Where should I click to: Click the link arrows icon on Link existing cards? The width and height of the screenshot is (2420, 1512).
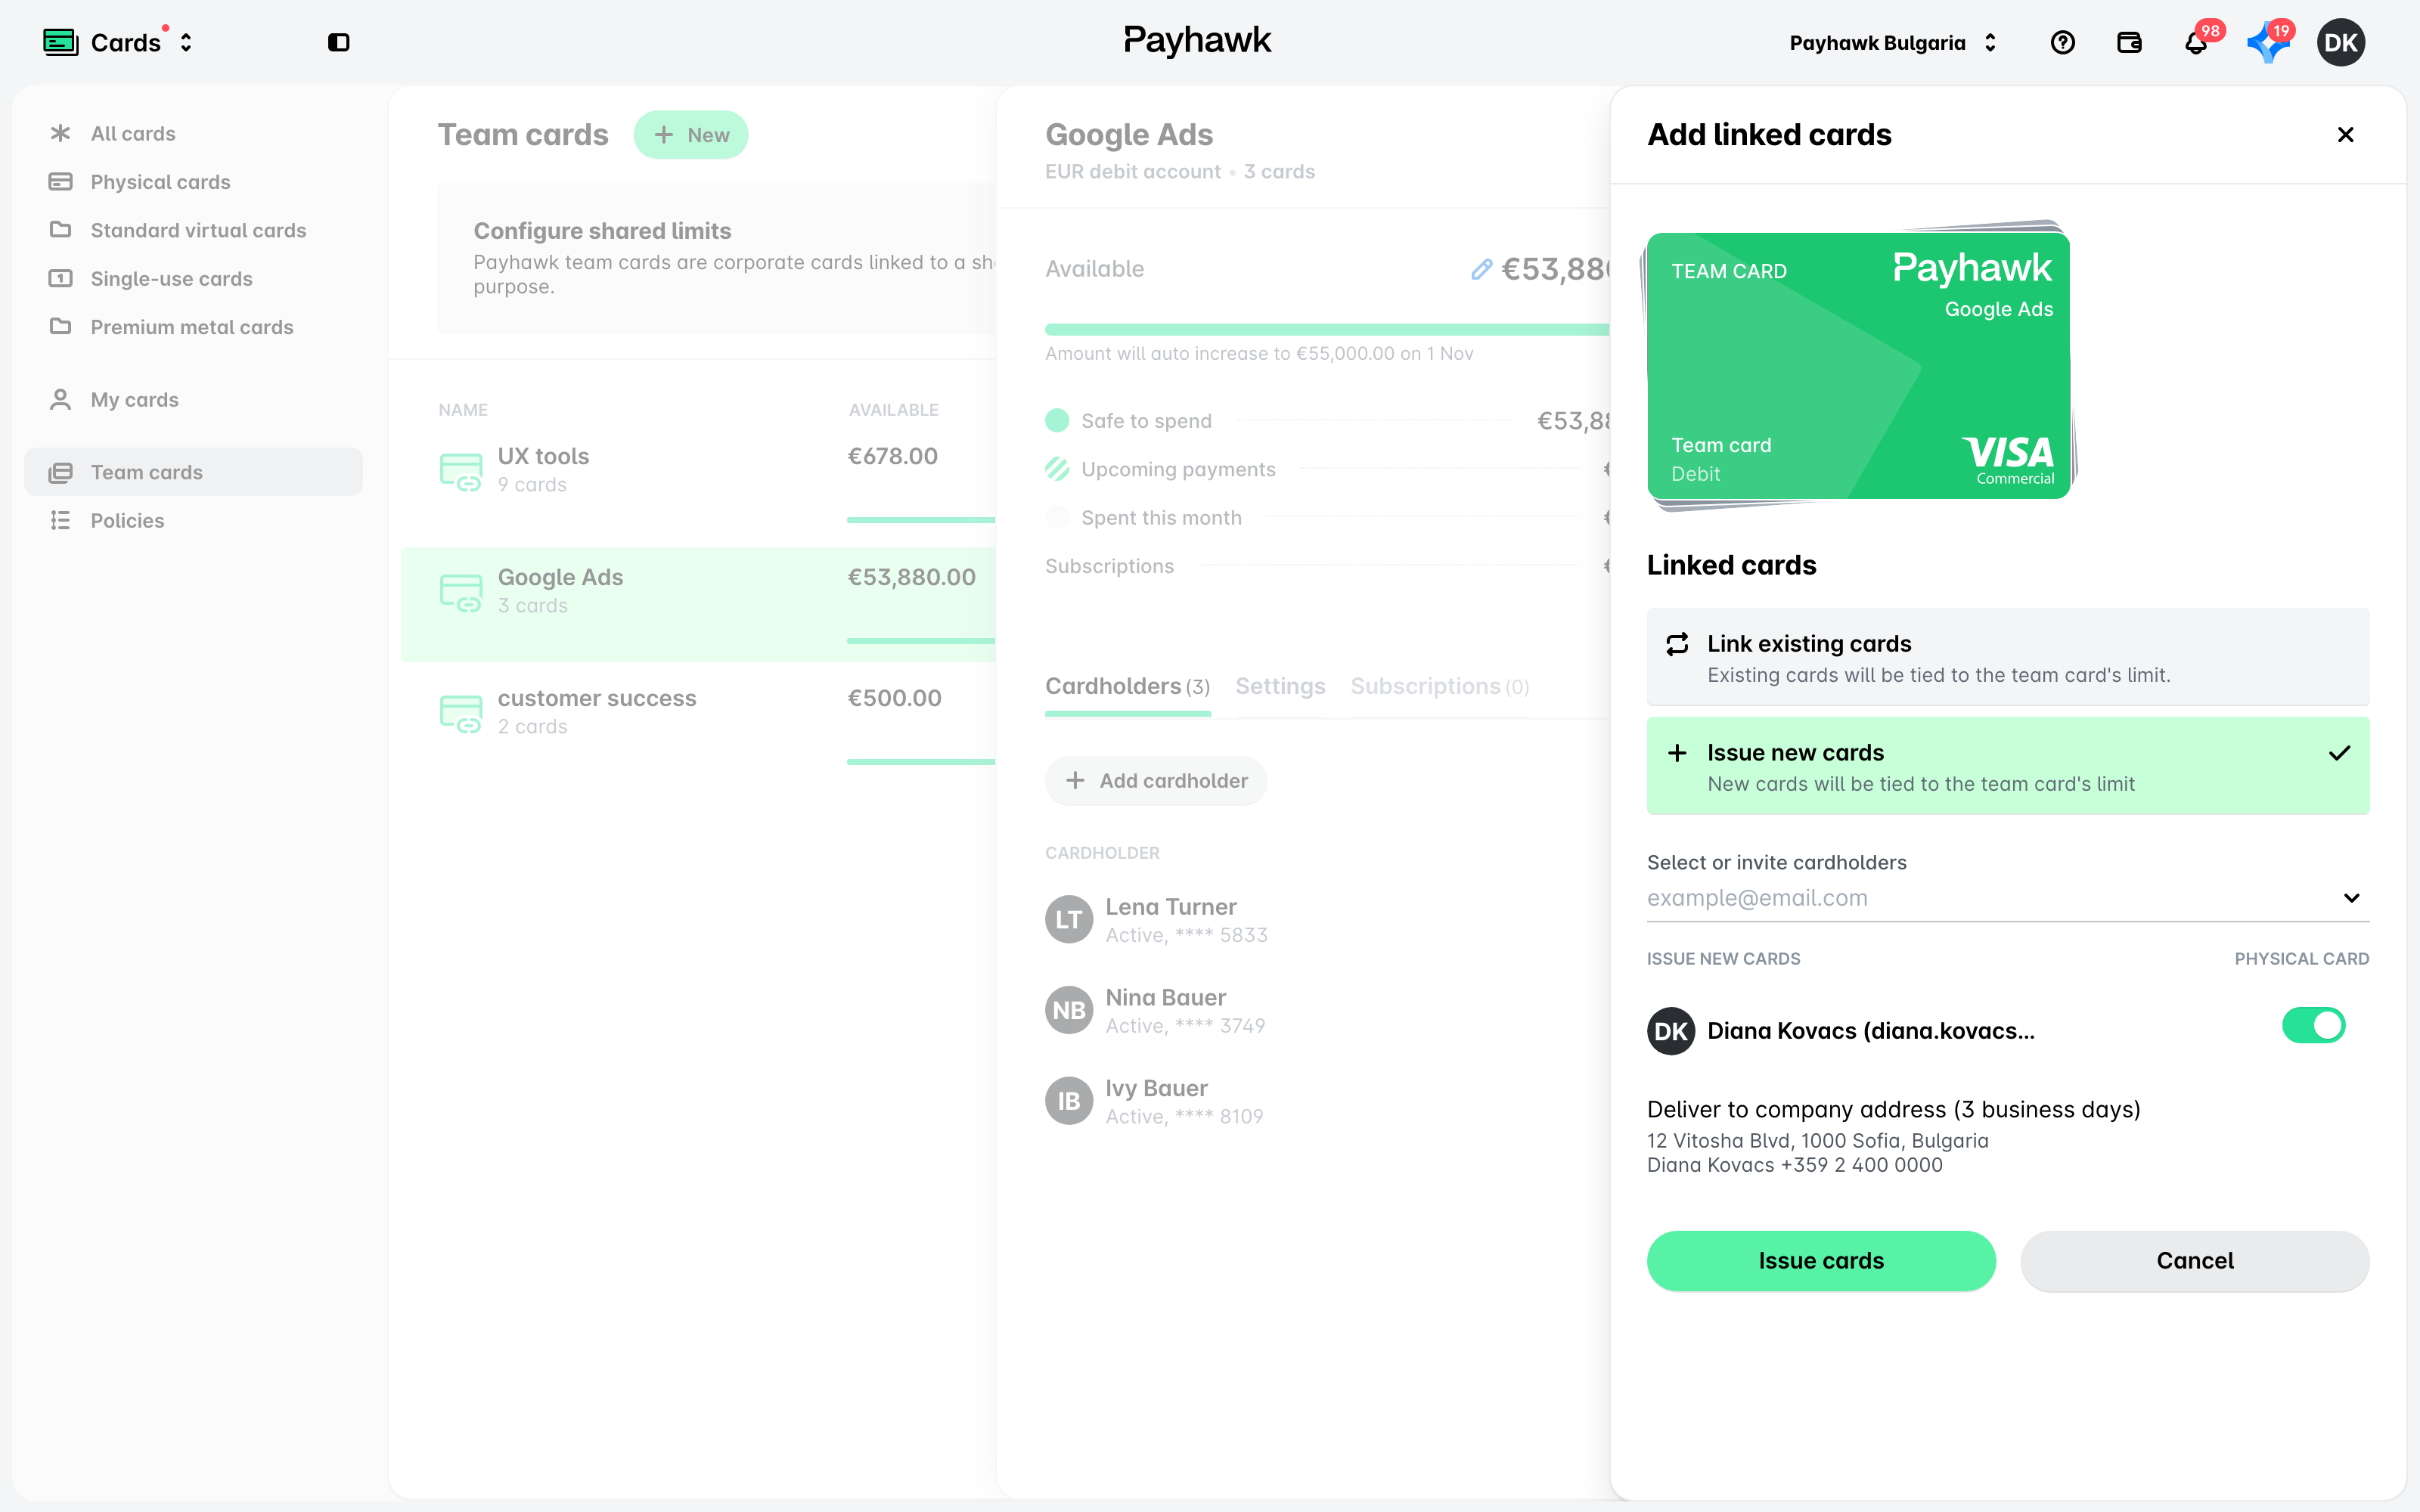(1677, 644)
